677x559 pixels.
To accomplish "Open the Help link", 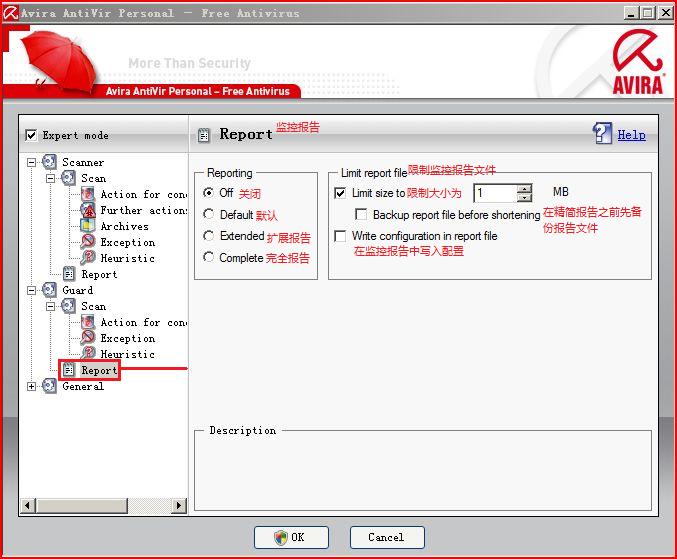I will click(x=631, y=135).
